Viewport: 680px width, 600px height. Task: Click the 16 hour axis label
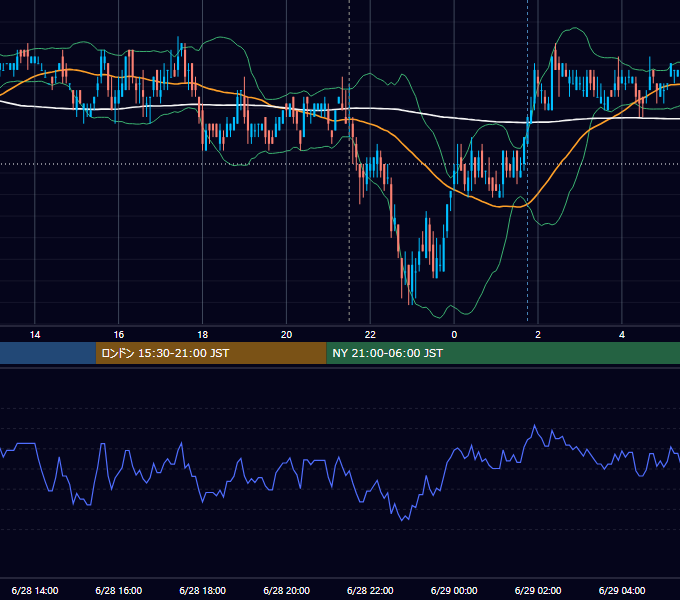pyautogui.click(x=118, y=334)
